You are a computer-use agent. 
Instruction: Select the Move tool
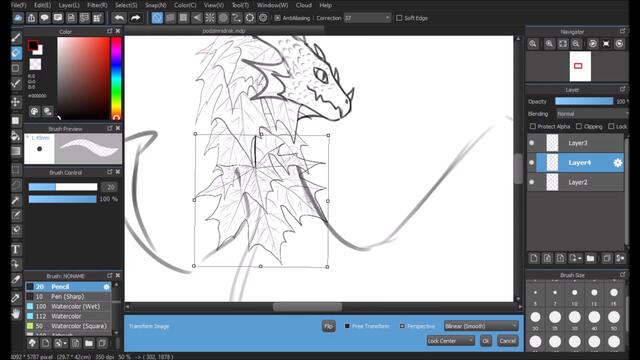[x=16, y=102]
